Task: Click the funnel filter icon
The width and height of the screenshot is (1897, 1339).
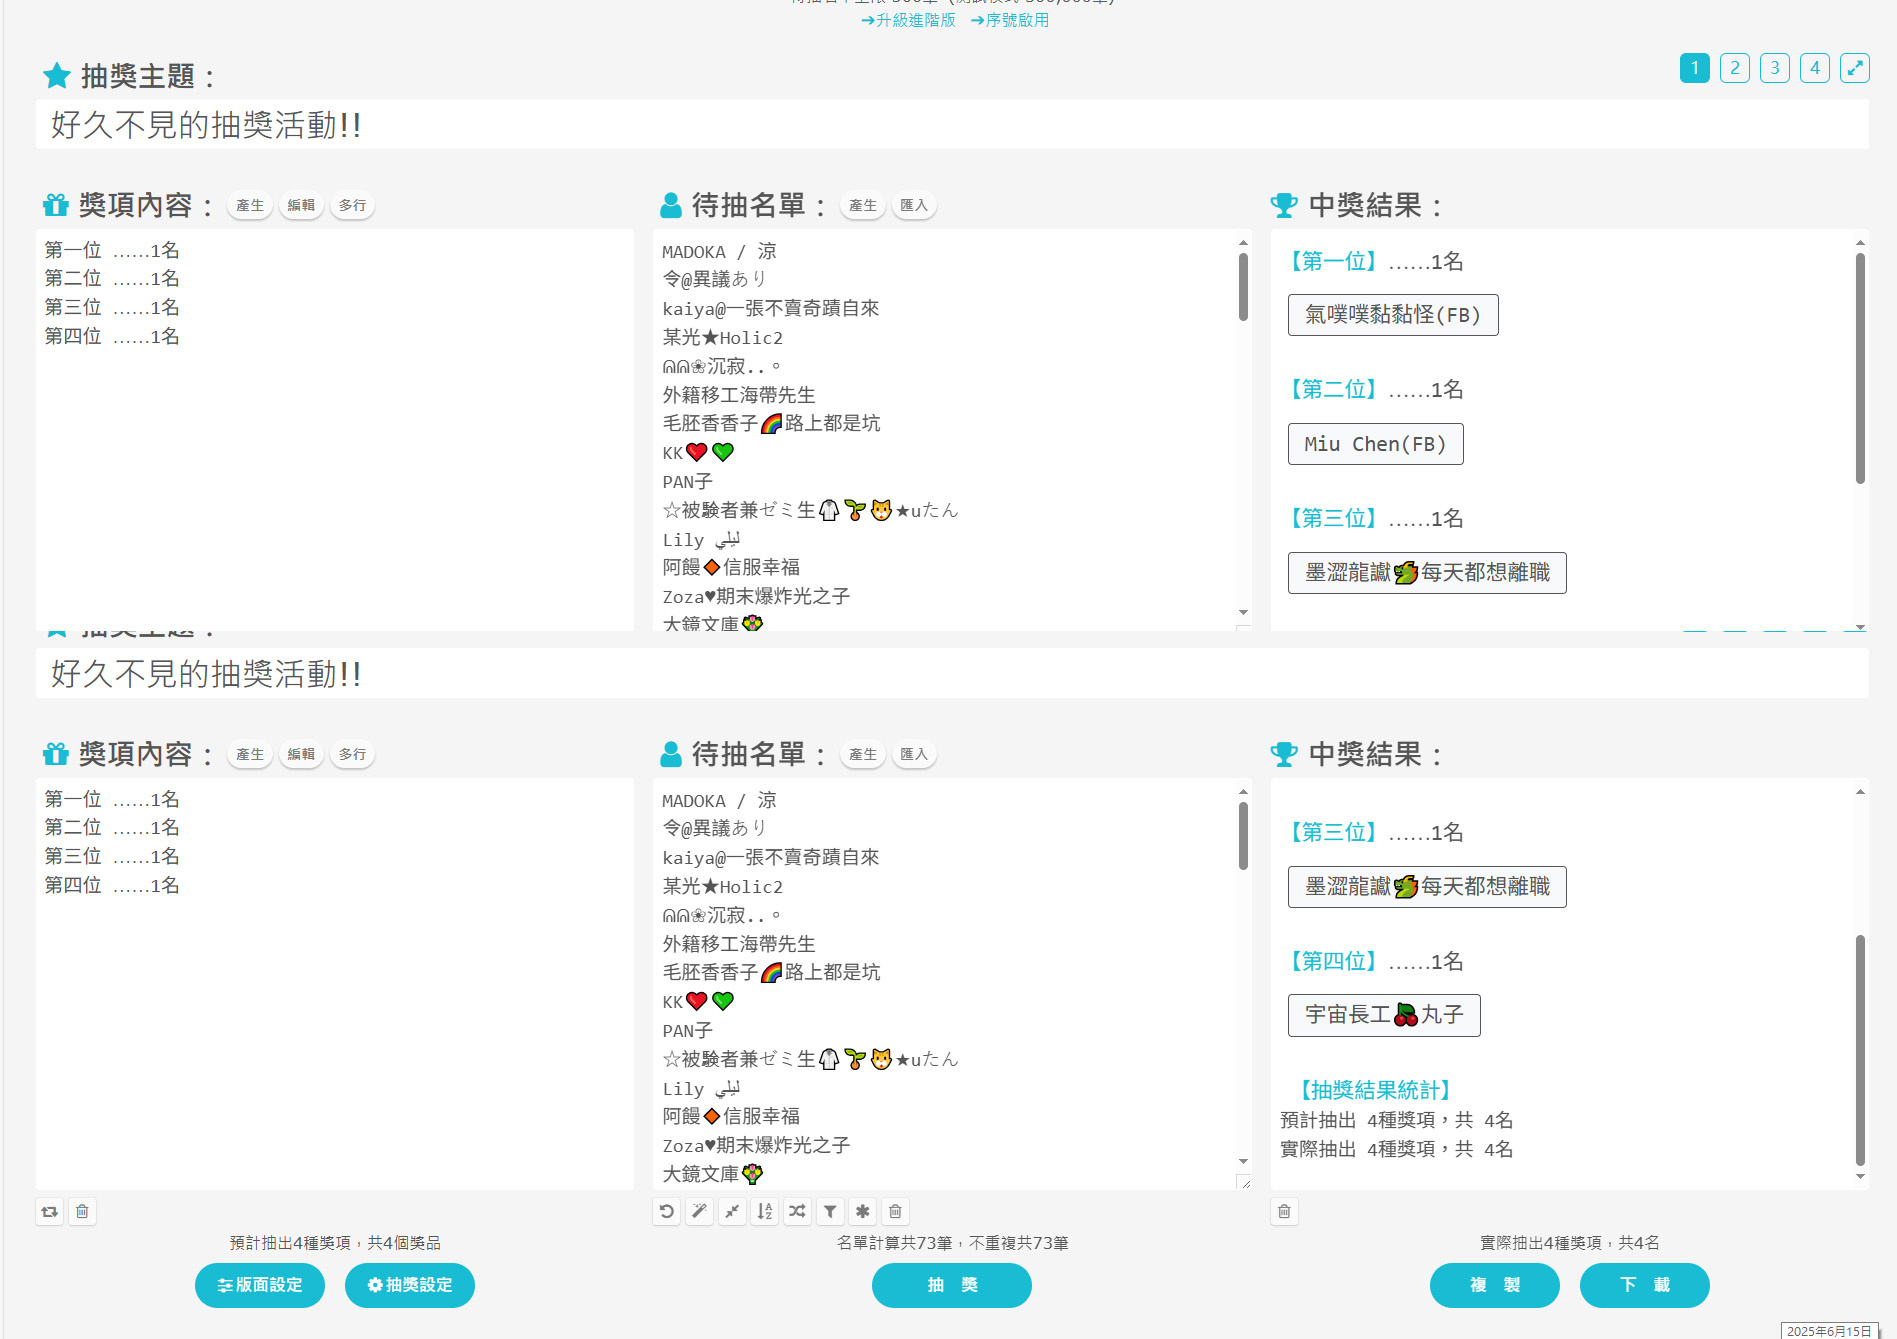Action: tap(830, 1212)
